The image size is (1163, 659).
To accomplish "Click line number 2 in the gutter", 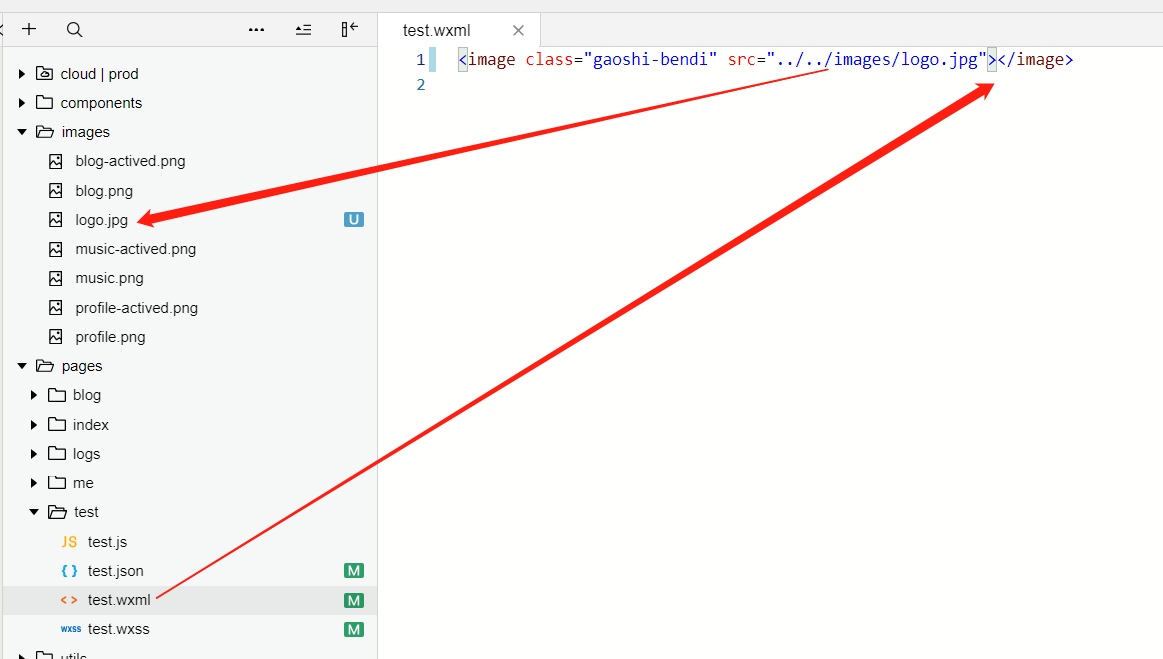I will (421, 85).
